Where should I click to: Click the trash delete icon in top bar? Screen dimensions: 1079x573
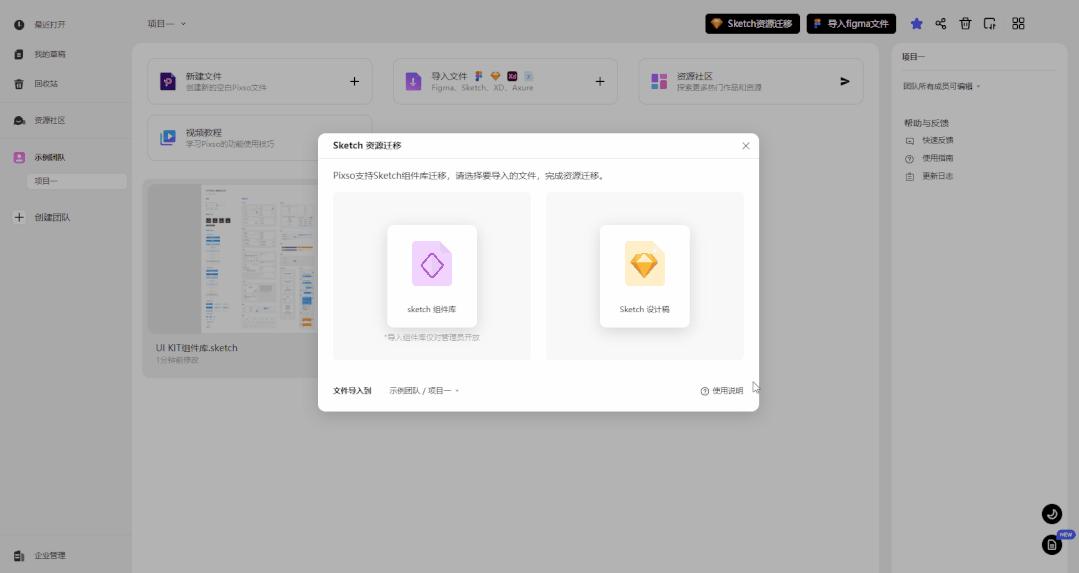(x=965, y=23)
